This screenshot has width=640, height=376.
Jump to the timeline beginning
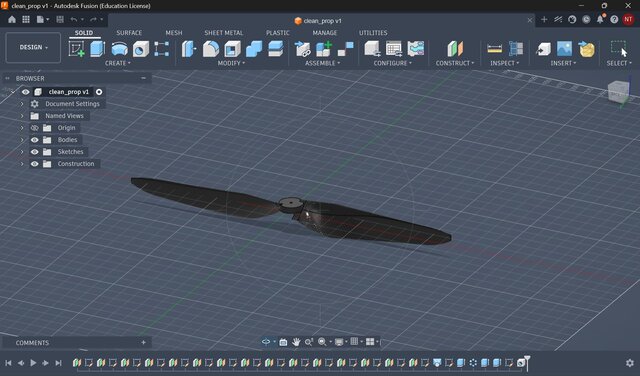pos(8,363)
